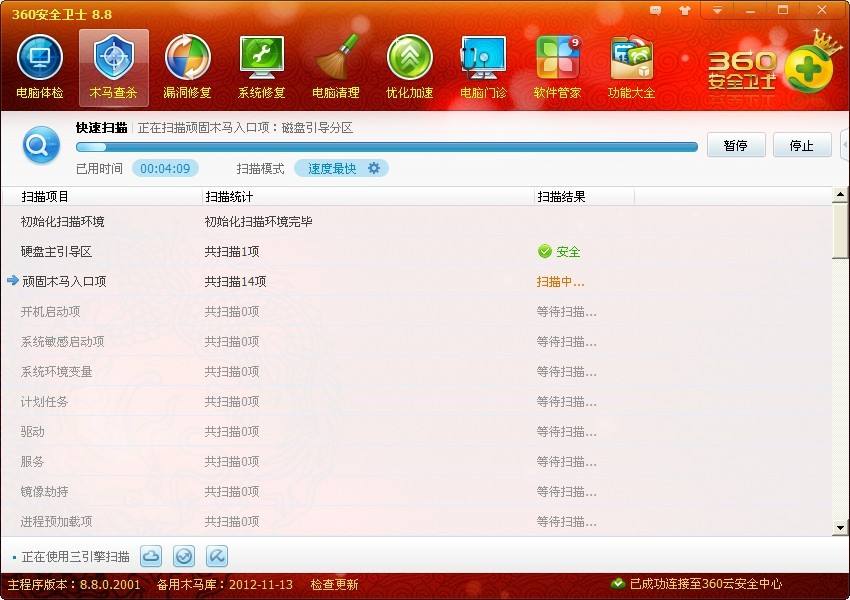Click 已成功连接至360云安全中心 status text
The width and height of the screenshot is (850, 600).
click(706, 584)
